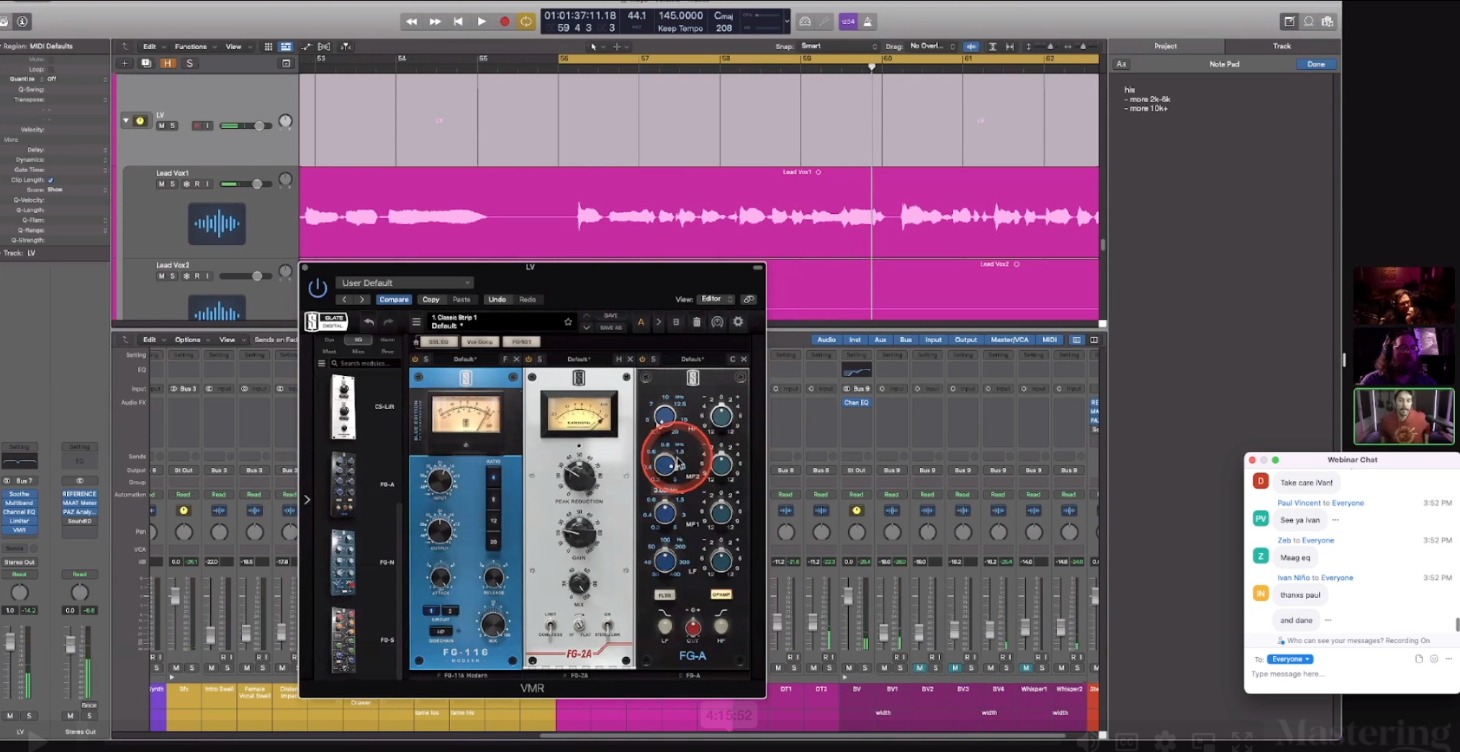Search modules input field

[x=364, y=363]
